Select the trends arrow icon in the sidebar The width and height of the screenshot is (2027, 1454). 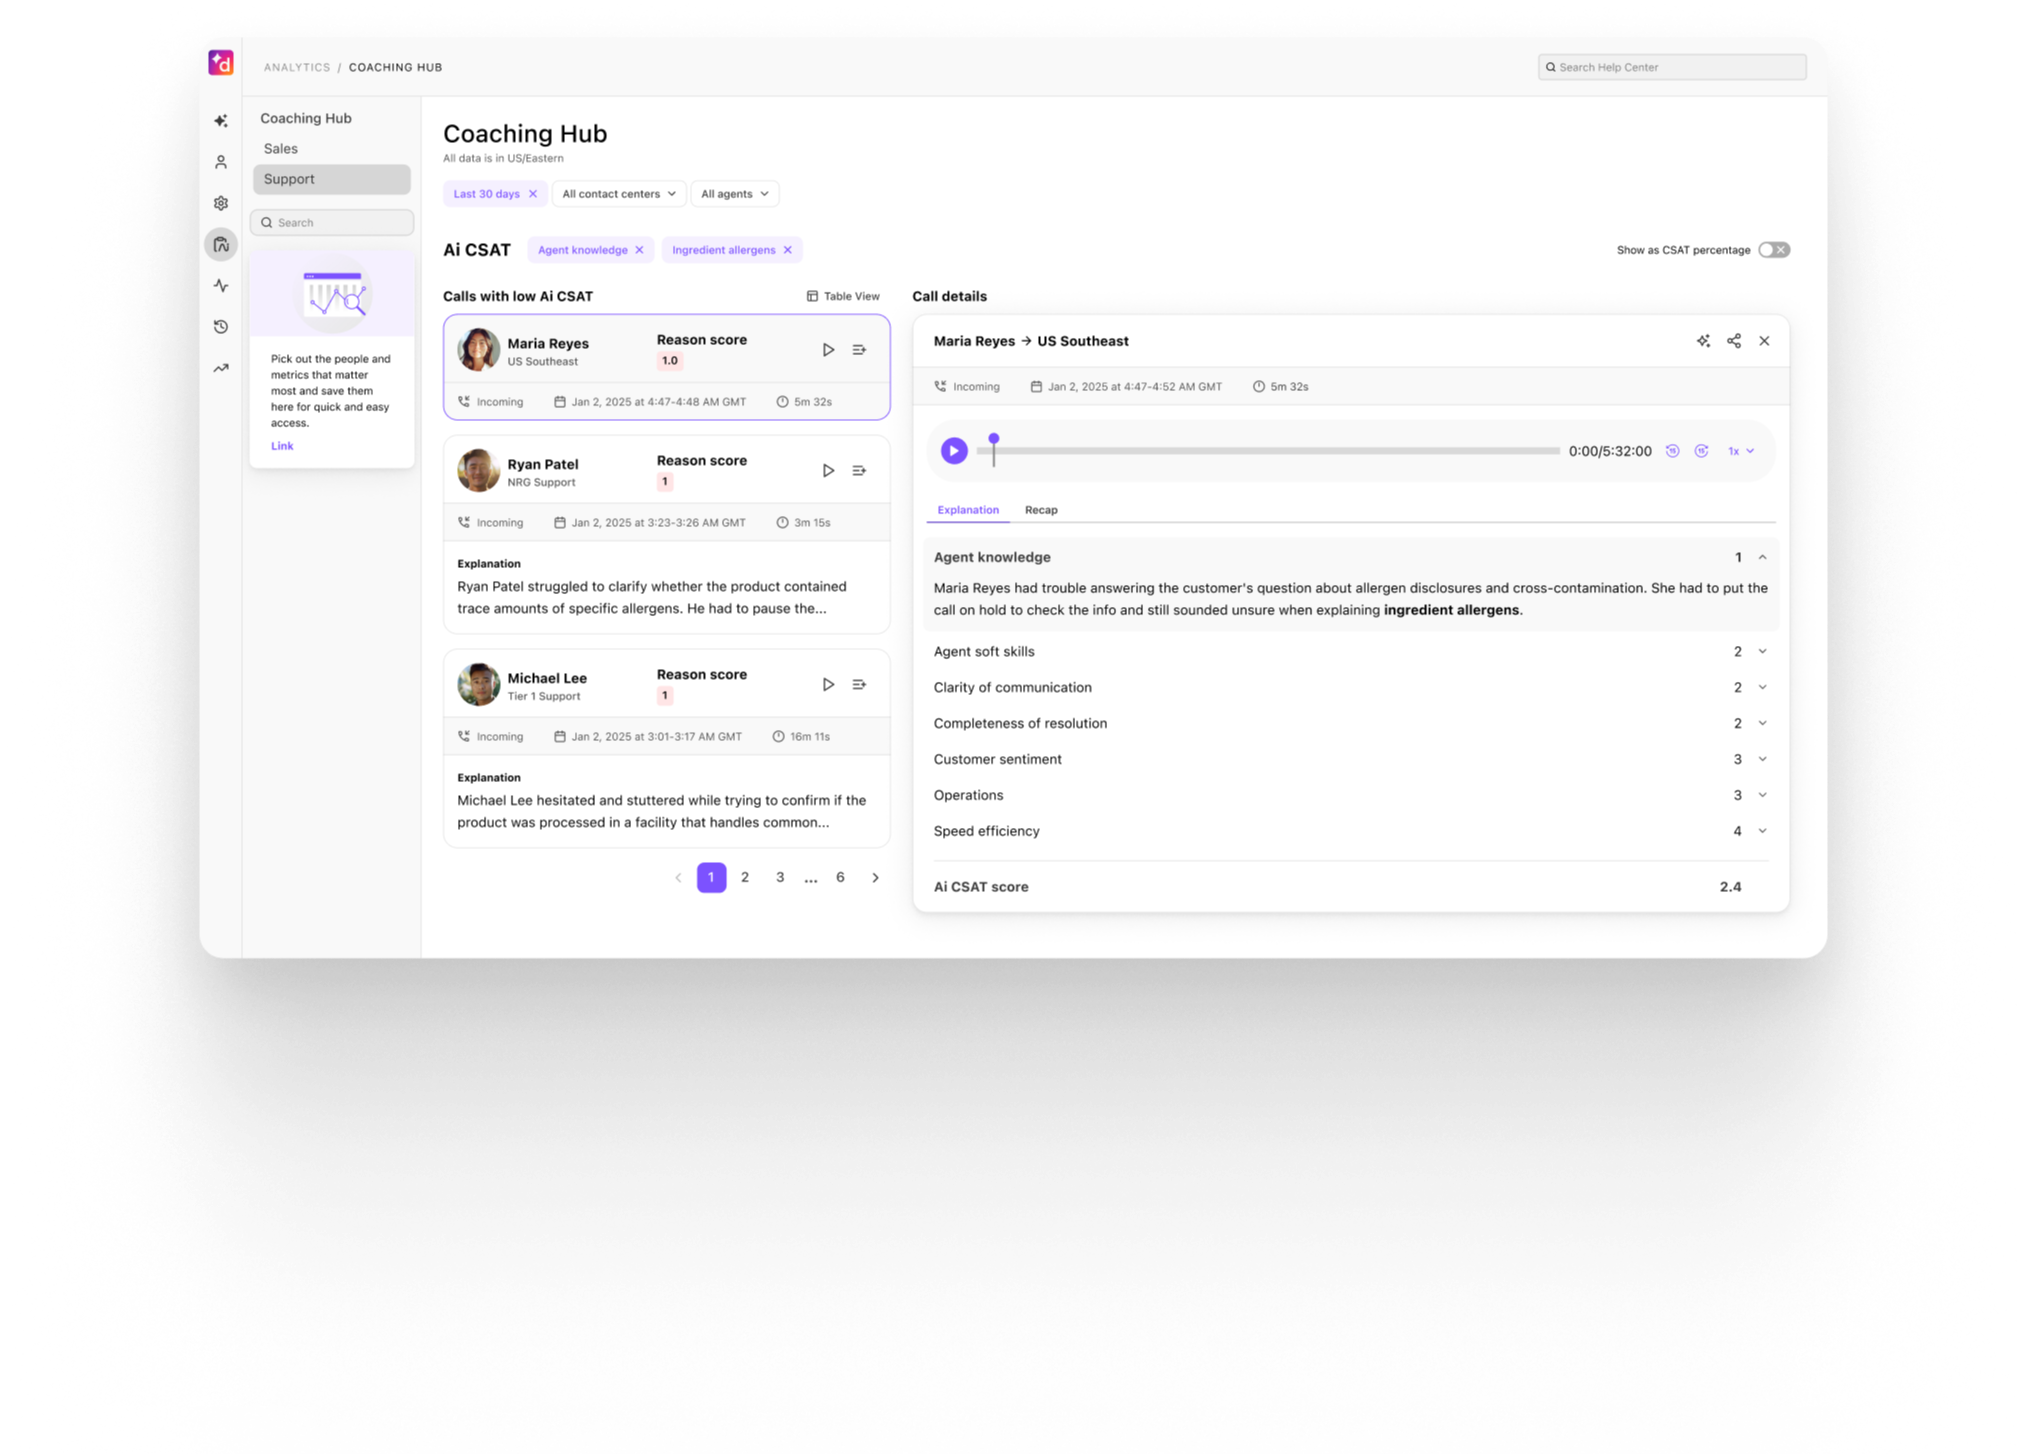pyautogui.click(x=221, y=367)
